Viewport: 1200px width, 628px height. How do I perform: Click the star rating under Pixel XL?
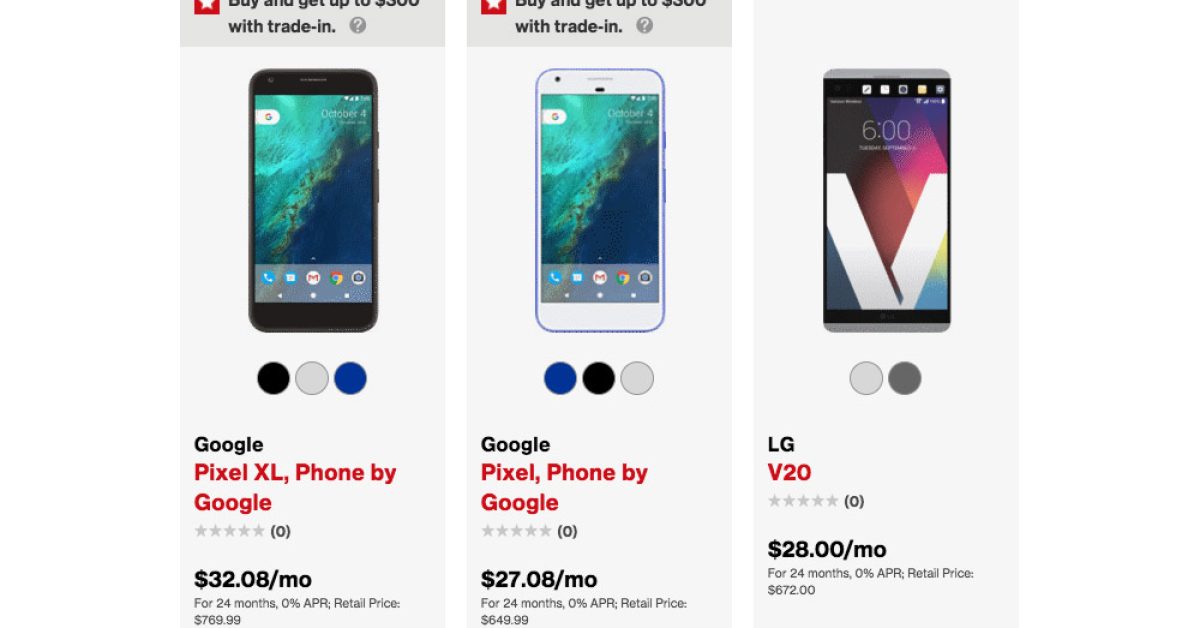tap(230, 531)
